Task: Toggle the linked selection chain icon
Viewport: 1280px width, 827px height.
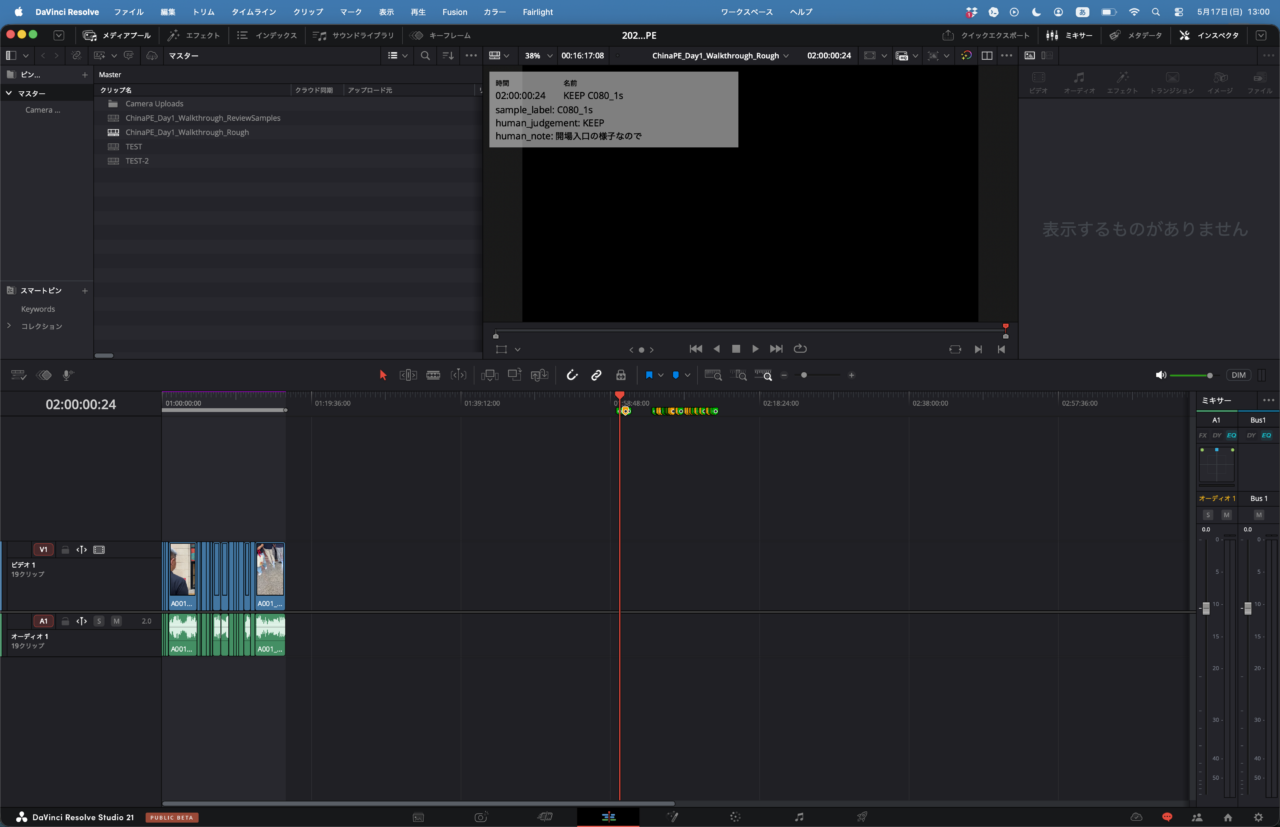Action: coord(596,375)
